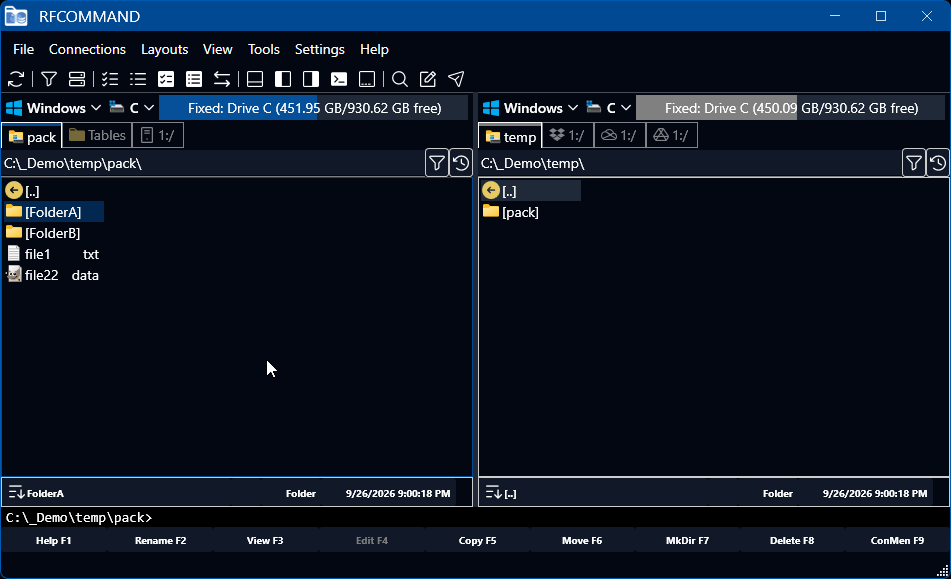
Task: Click the Help F1 button
Action: (53, 540)
